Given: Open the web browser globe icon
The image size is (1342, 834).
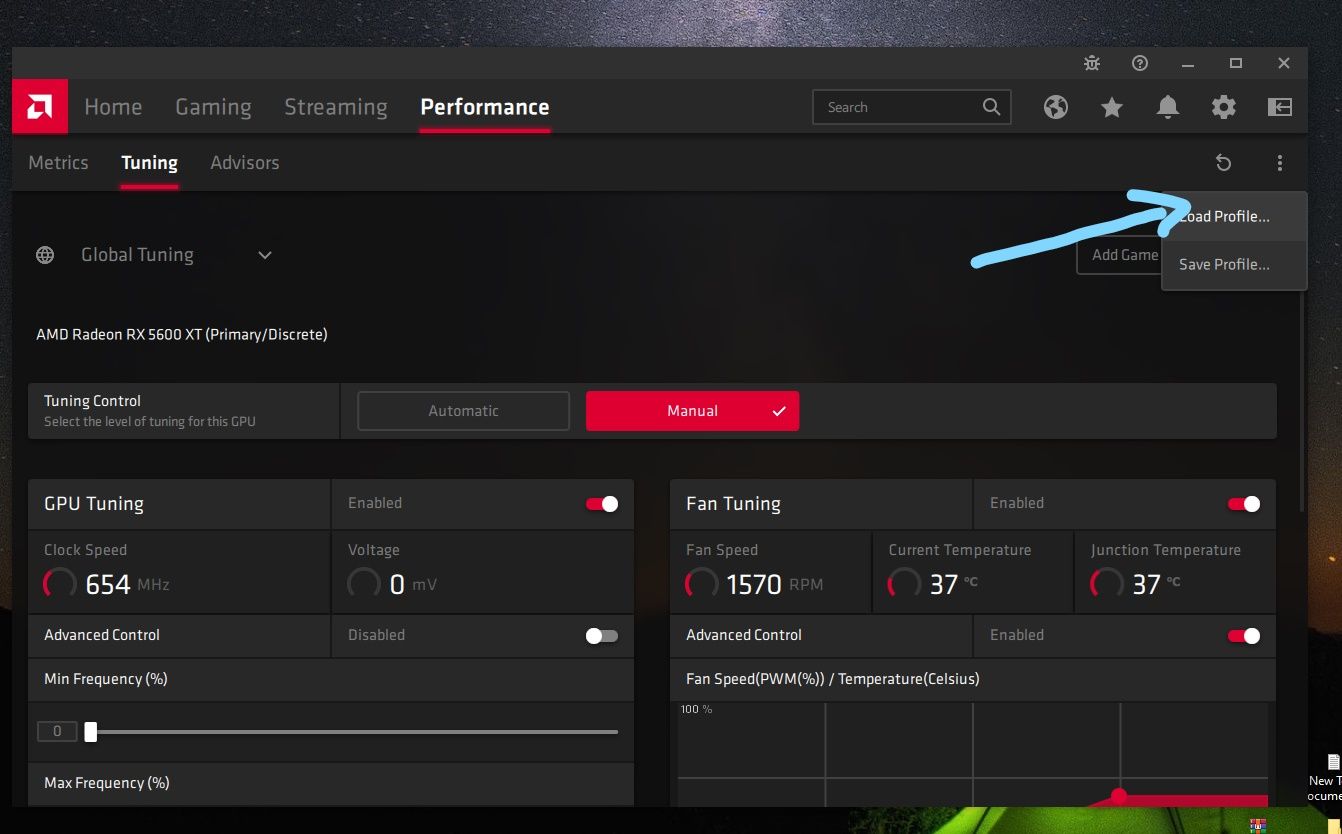Looking at the screenshot, I should coord(1056,107).
